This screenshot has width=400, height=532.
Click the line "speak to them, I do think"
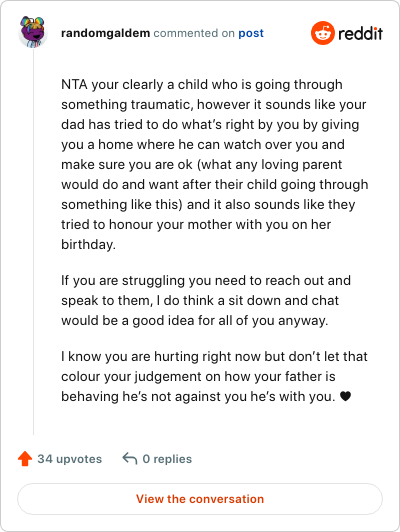coord(200,301)
